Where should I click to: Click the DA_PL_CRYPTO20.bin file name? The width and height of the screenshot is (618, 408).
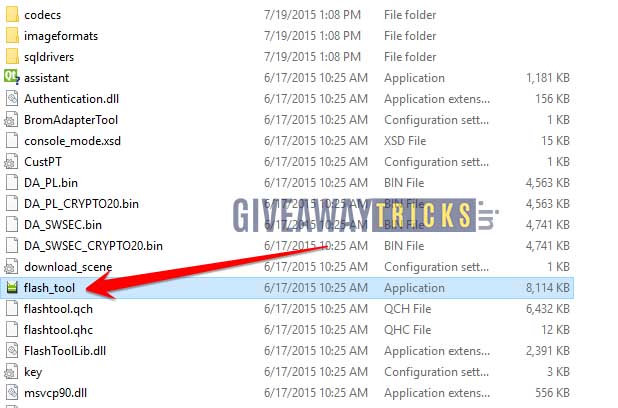pyautogui.click(x=81, y=204)
